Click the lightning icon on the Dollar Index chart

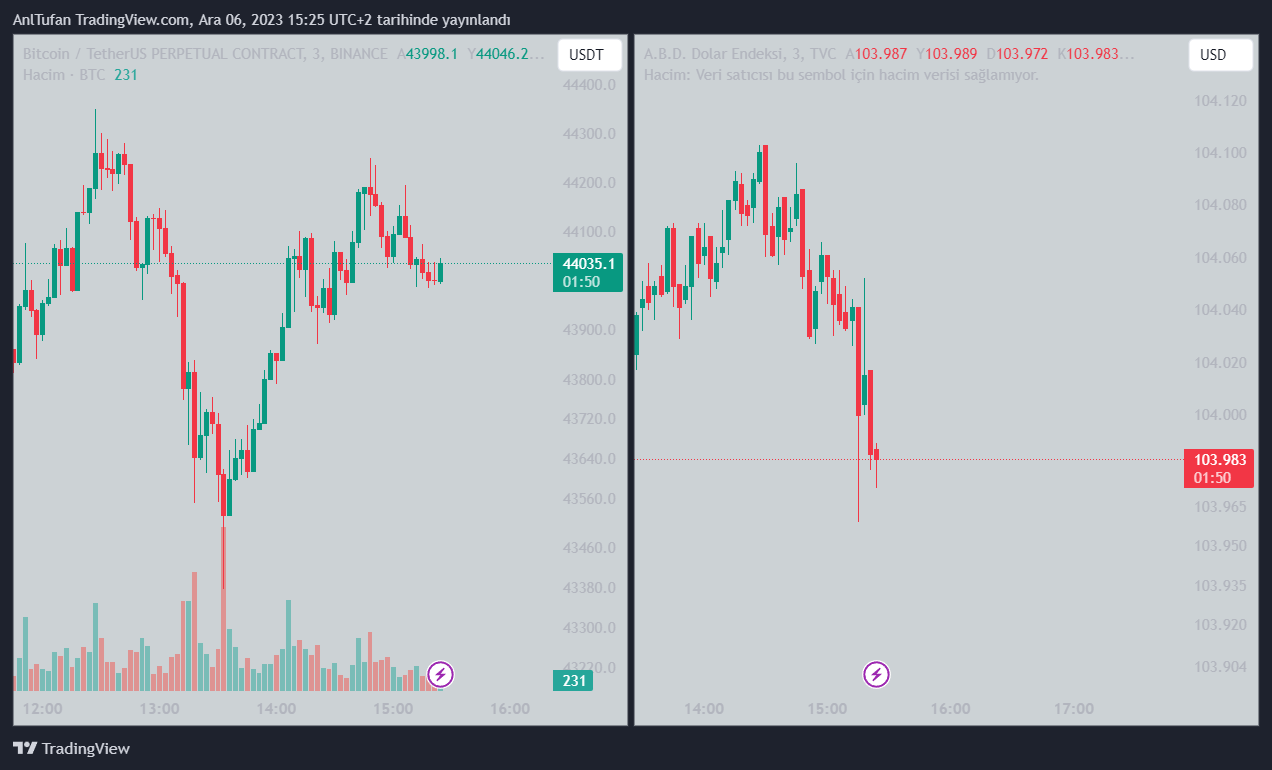877,674
